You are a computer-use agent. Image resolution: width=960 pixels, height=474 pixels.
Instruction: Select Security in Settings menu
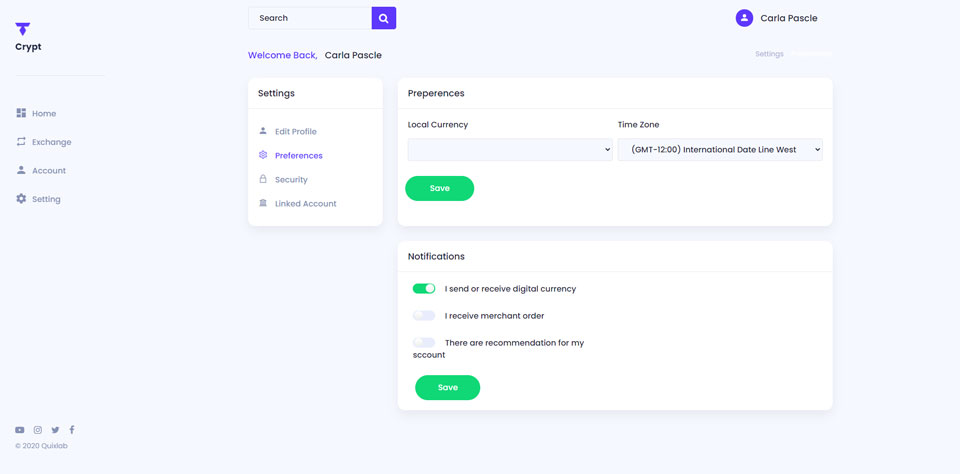pos(291,180)
